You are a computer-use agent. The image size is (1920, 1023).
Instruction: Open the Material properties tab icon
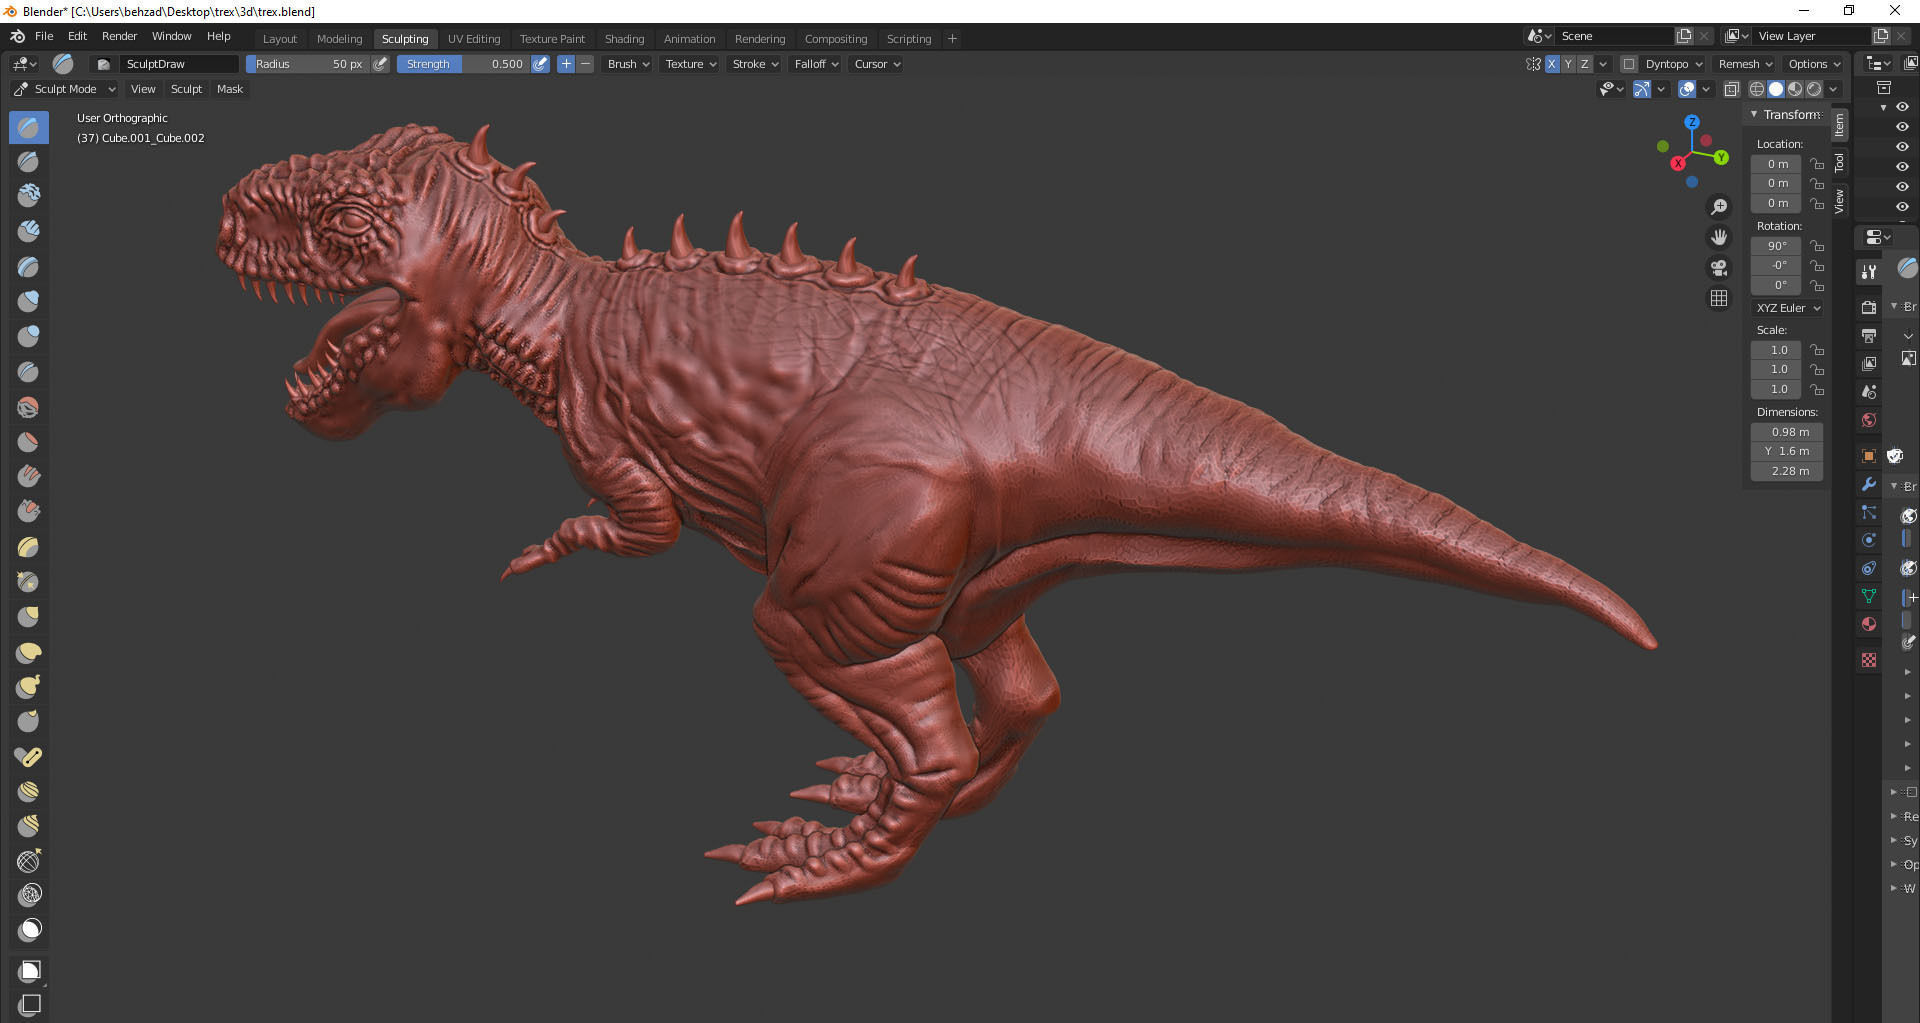1868,624
